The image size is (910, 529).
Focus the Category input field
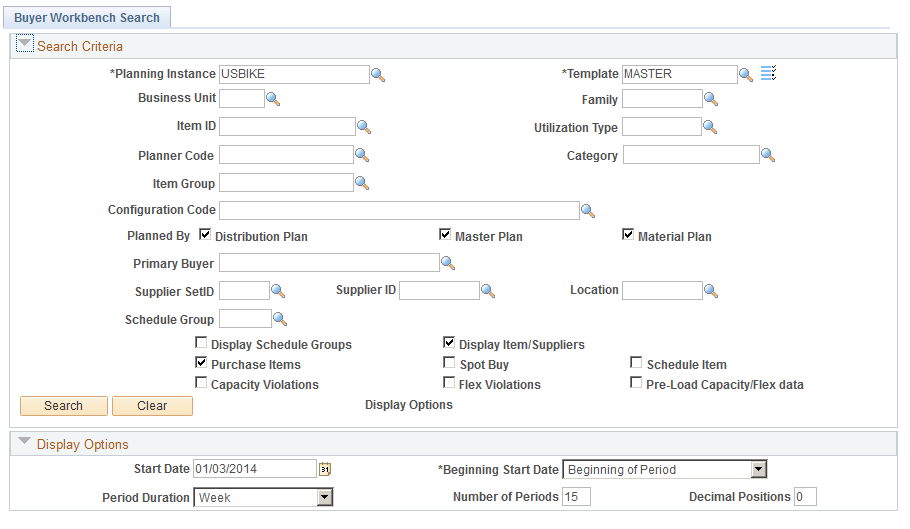coord(691,155)
